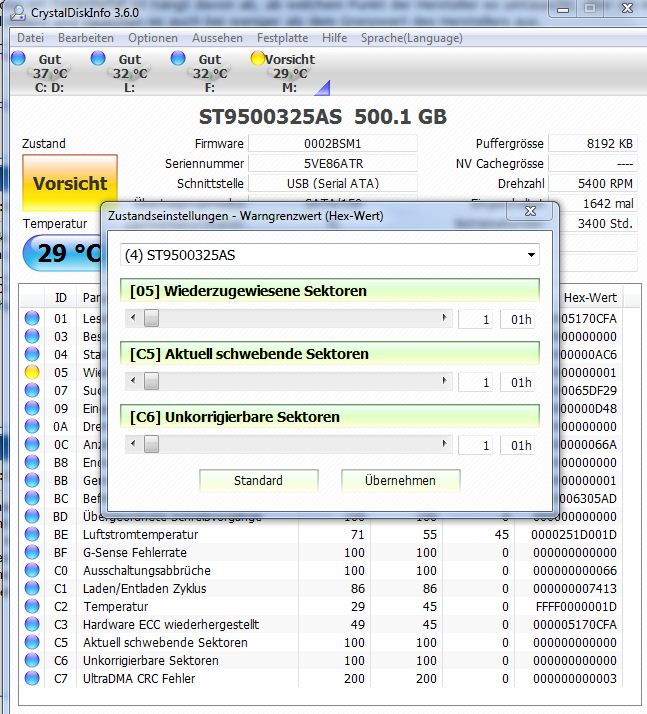The image size is (647, 714).
Task: Select the blue status orb for drive C: D:
Action: (x=18, y=58)
